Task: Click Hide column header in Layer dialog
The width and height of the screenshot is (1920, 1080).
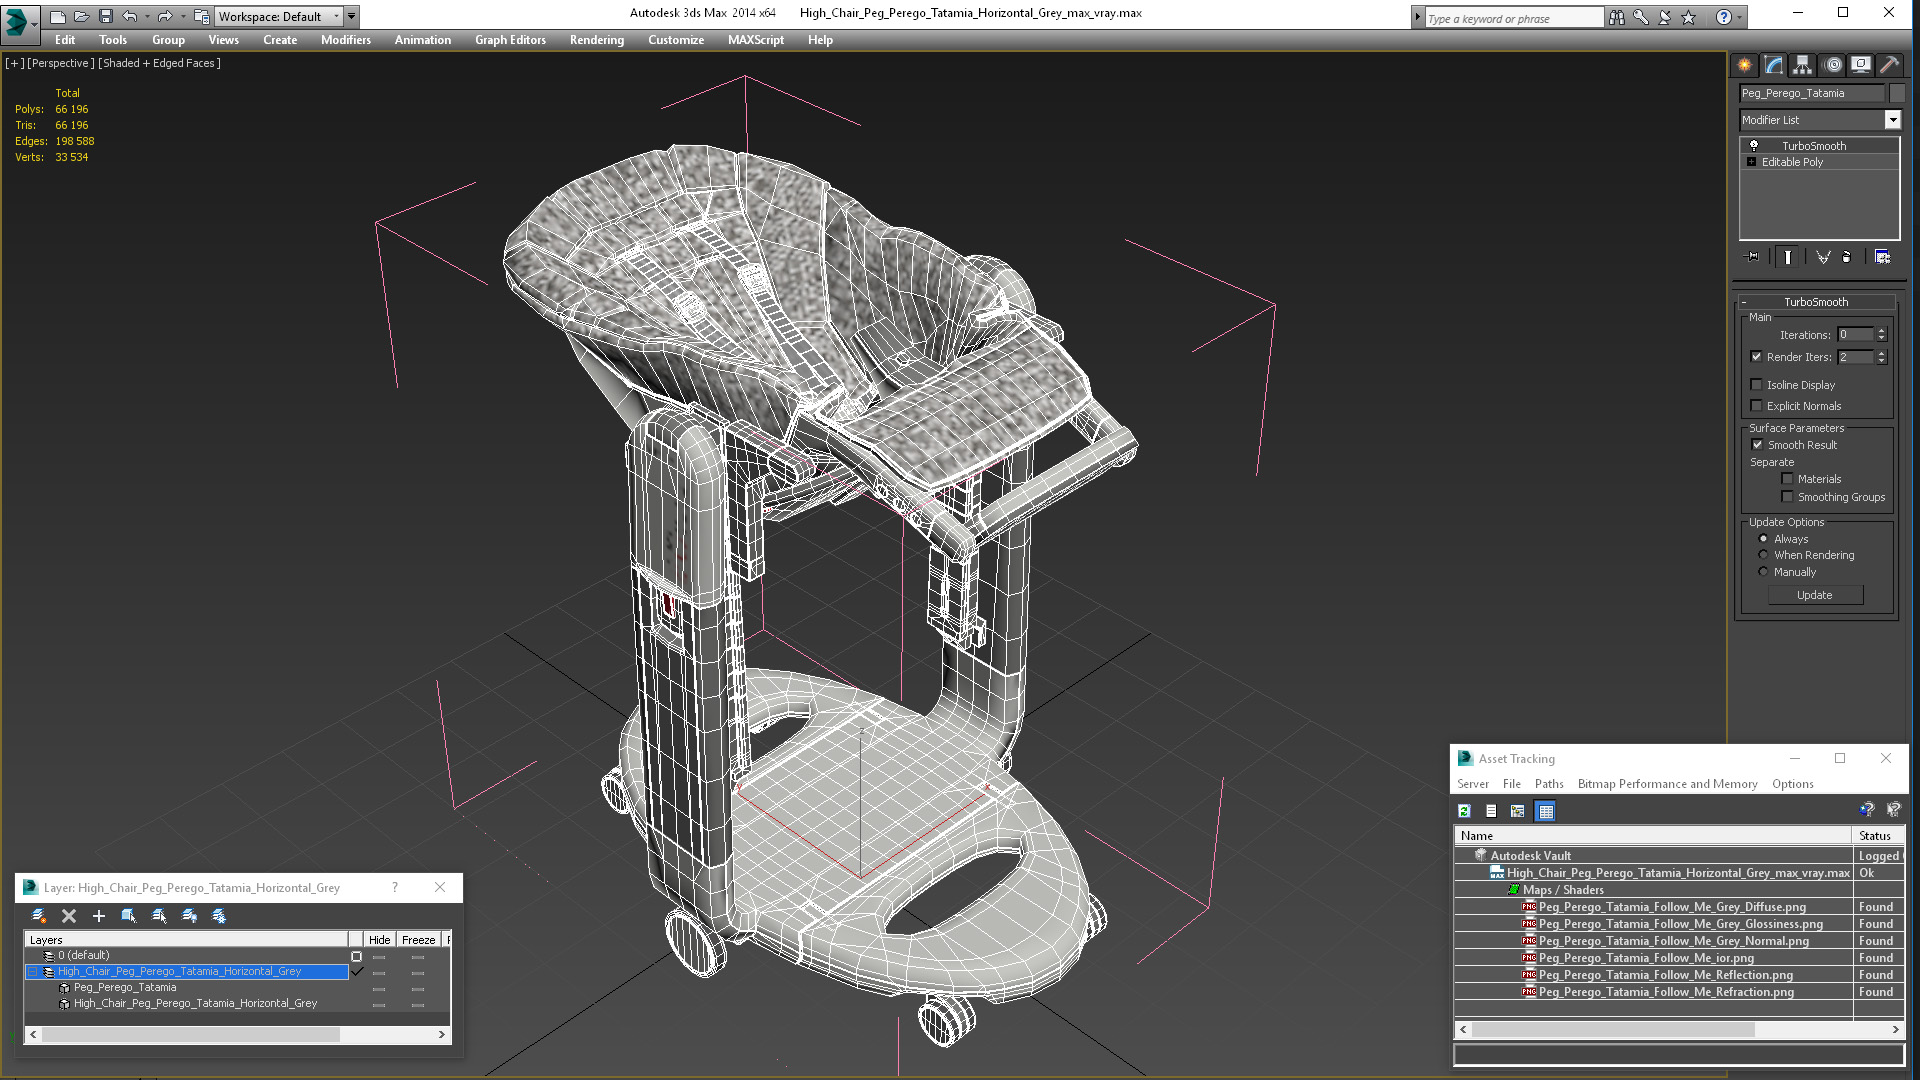Action: coord(379,940)
